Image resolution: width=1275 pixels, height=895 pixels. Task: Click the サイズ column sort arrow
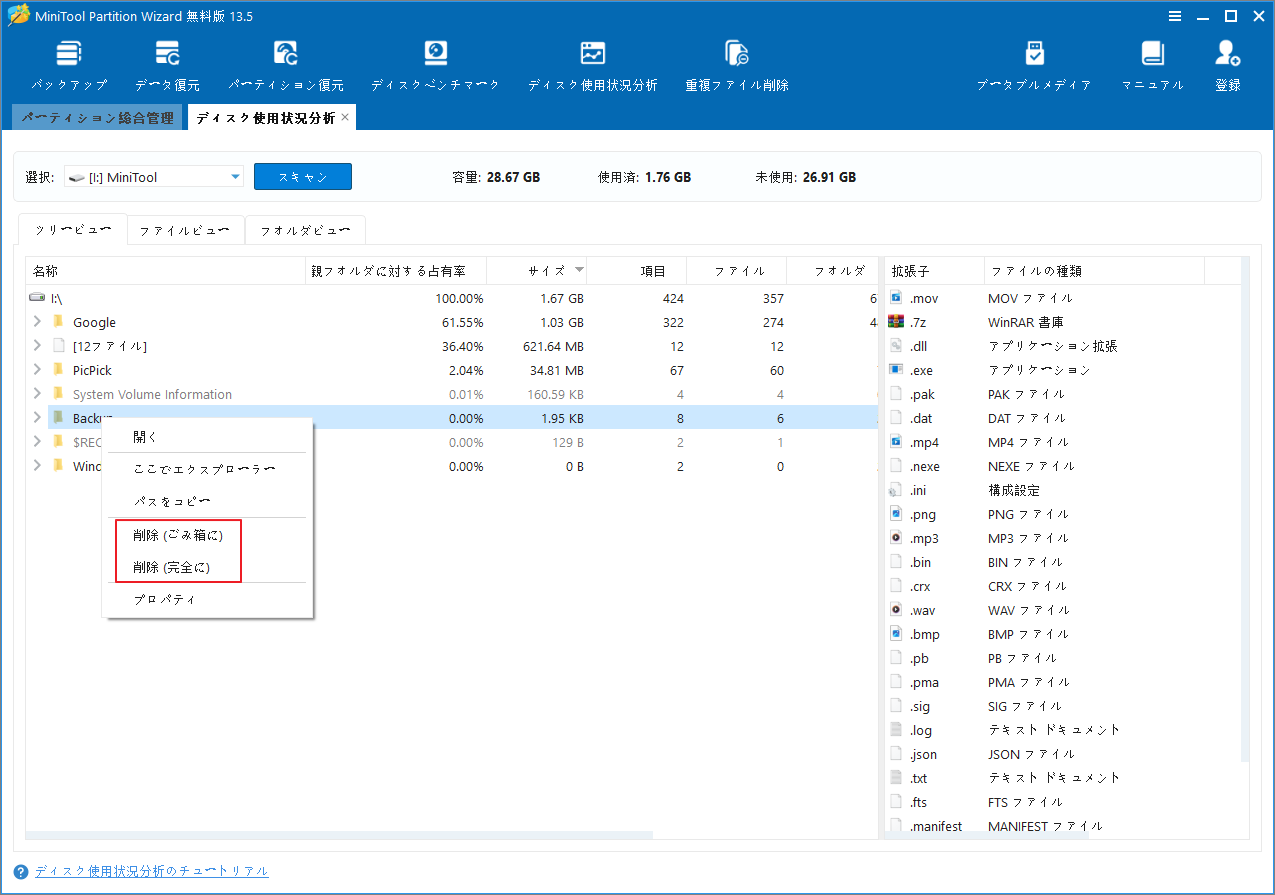tap(578, 270)
